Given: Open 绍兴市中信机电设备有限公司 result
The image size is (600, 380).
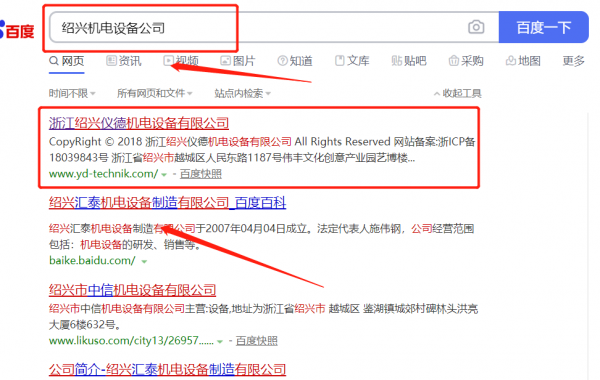Looking at the screenshot, I should (132, 290).
